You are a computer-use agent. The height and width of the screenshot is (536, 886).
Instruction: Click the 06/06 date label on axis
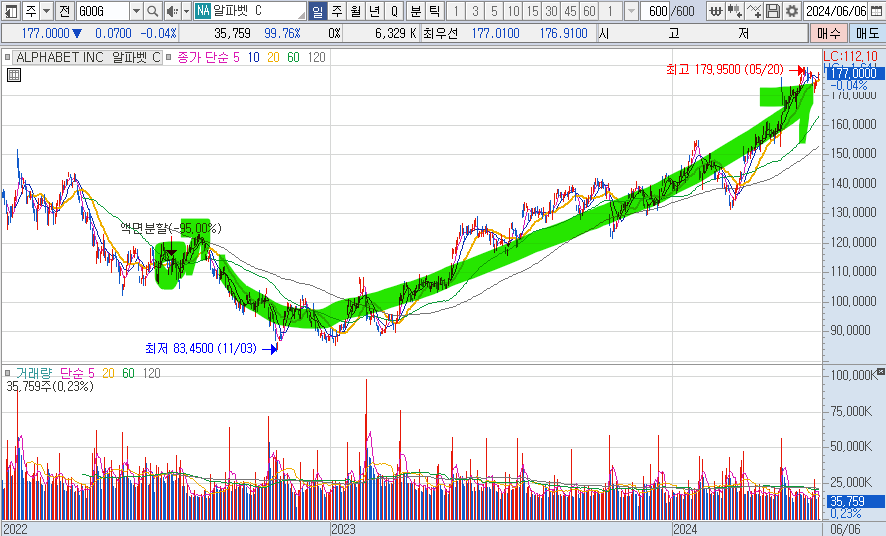click(x=845, y=529)
